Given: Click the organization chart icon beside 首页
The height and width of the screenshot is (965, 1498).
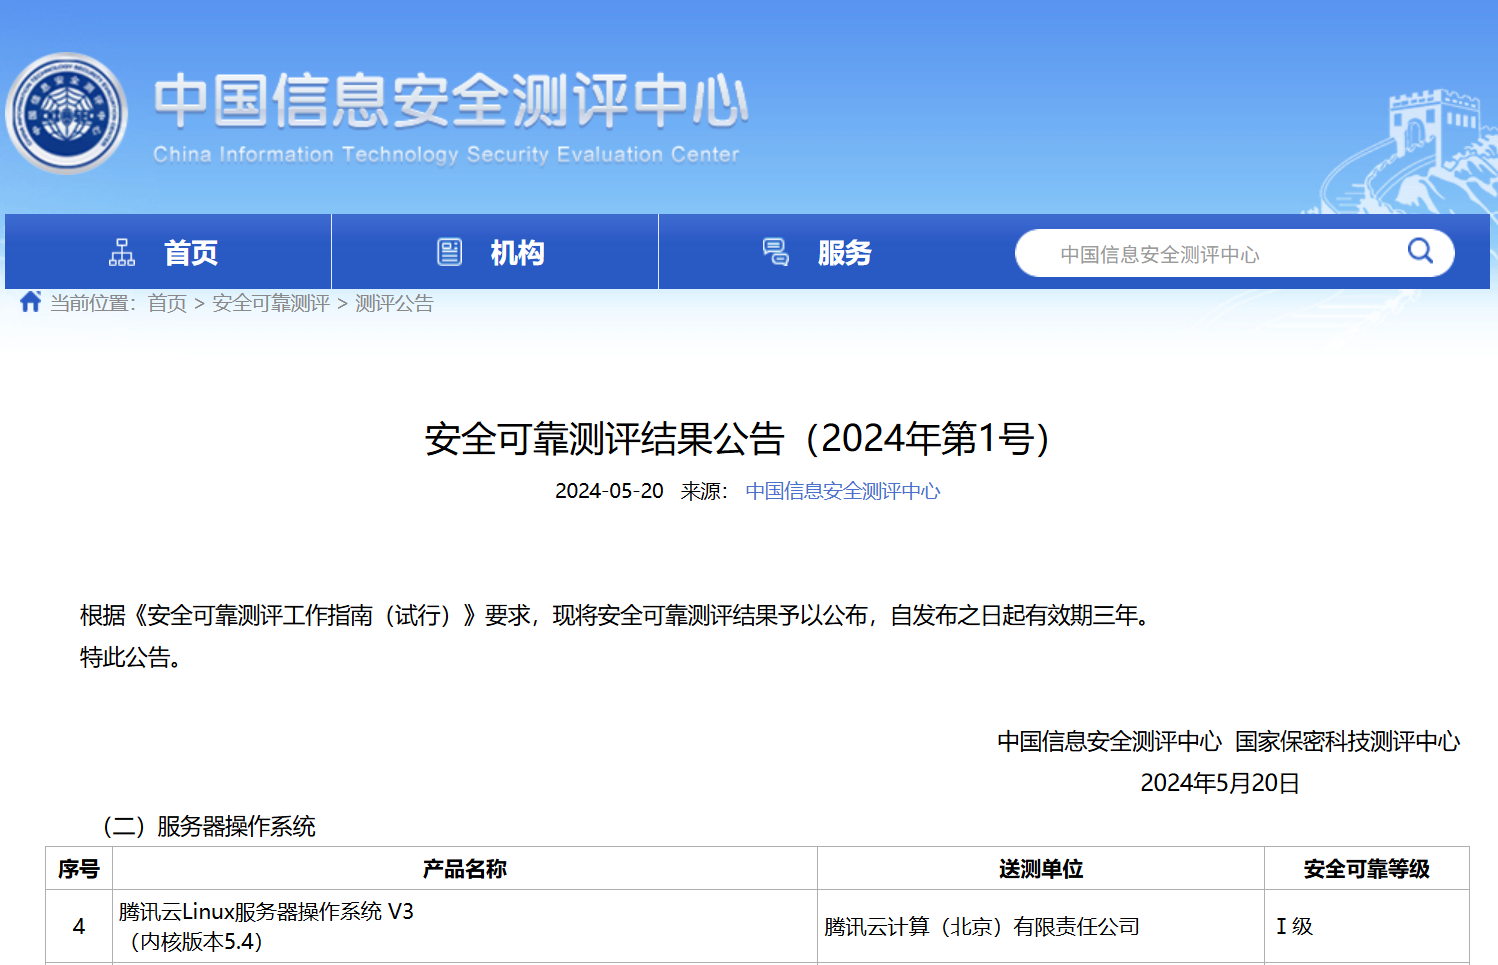Looking at the screenshot, I should click(122, 252).
